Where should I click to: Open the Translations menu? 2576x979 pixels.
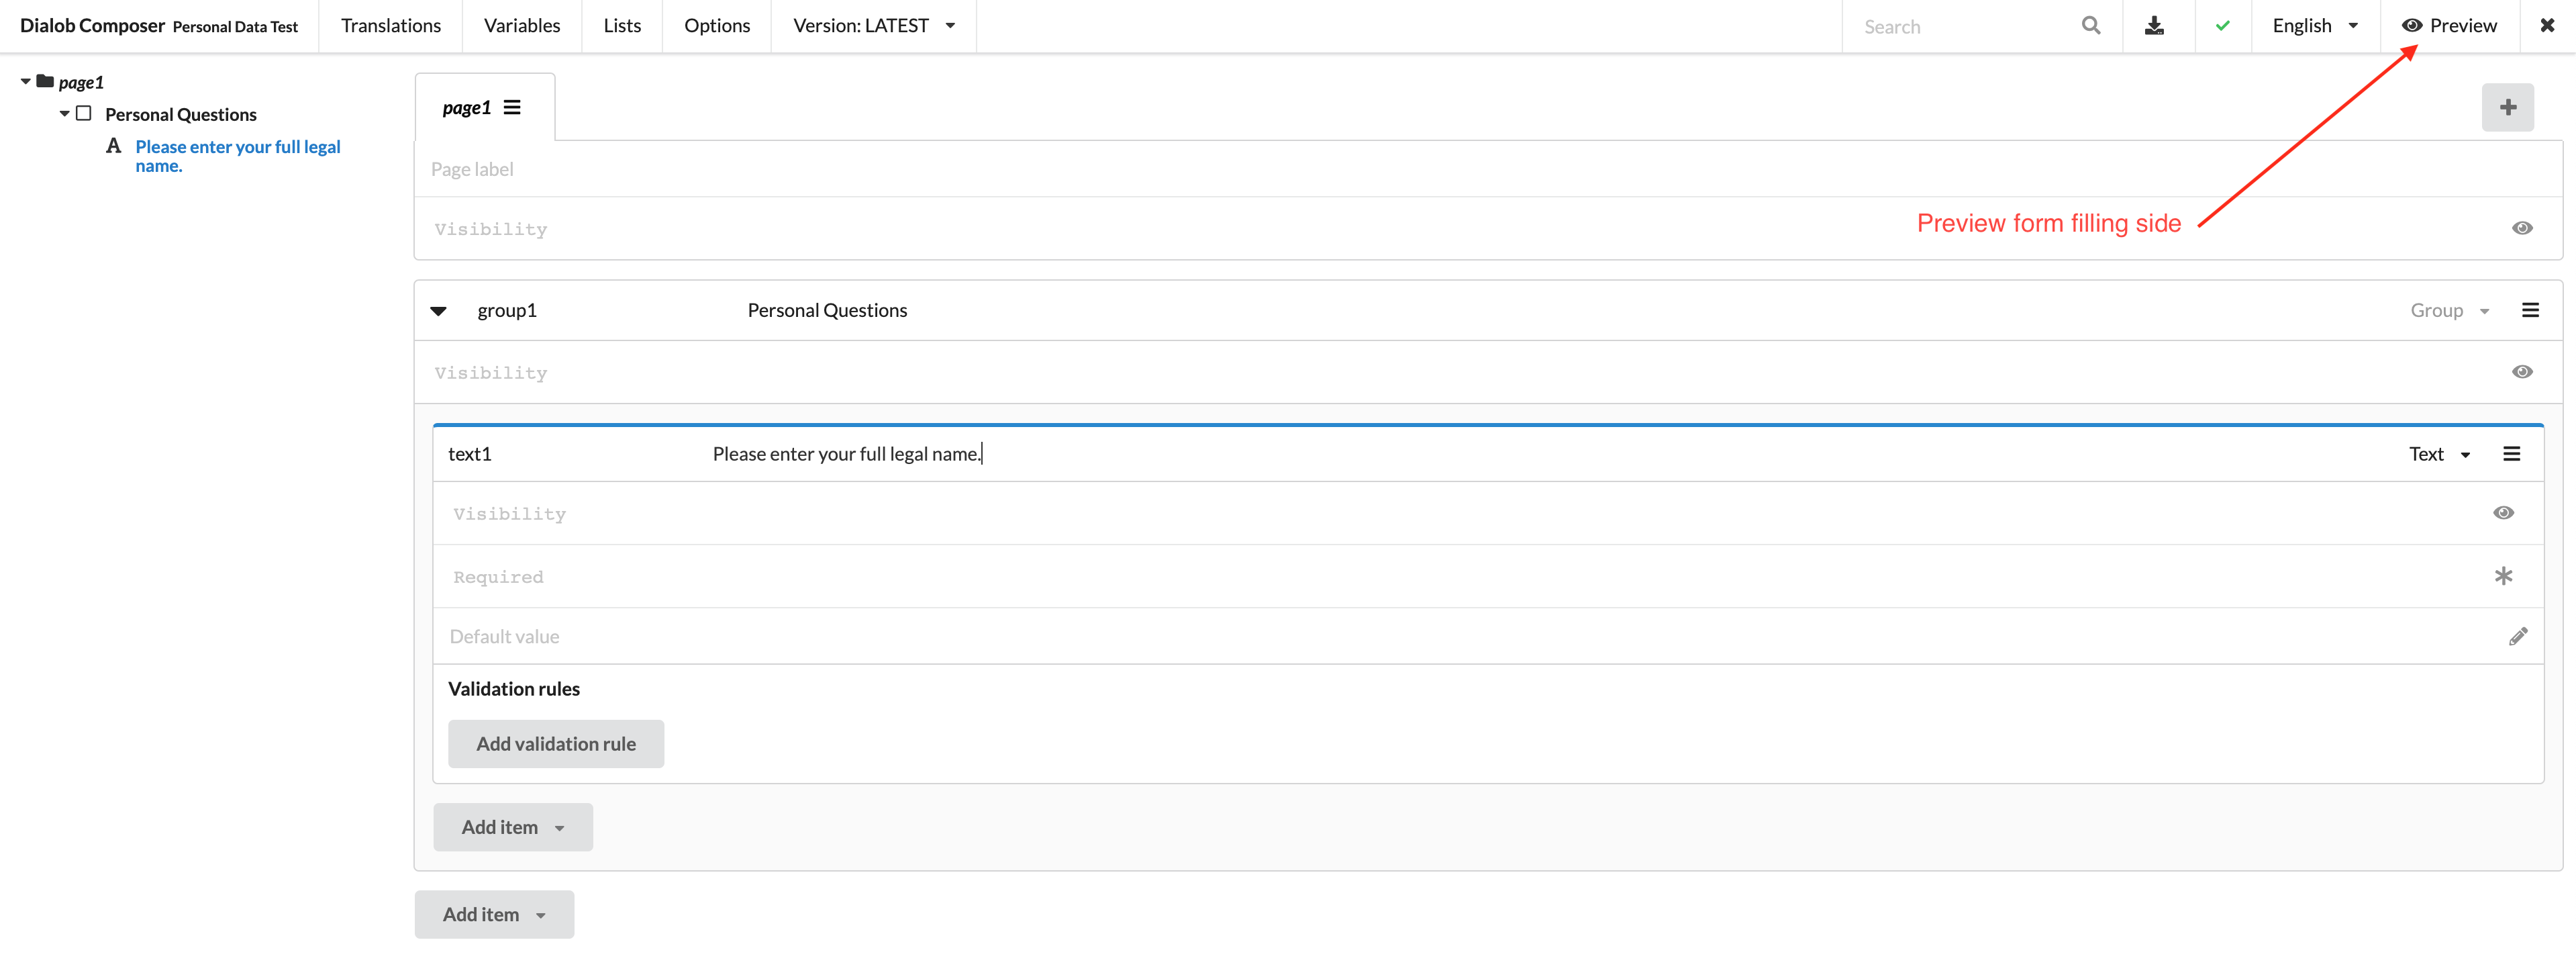pyautogui.click(x=390, y=25)
